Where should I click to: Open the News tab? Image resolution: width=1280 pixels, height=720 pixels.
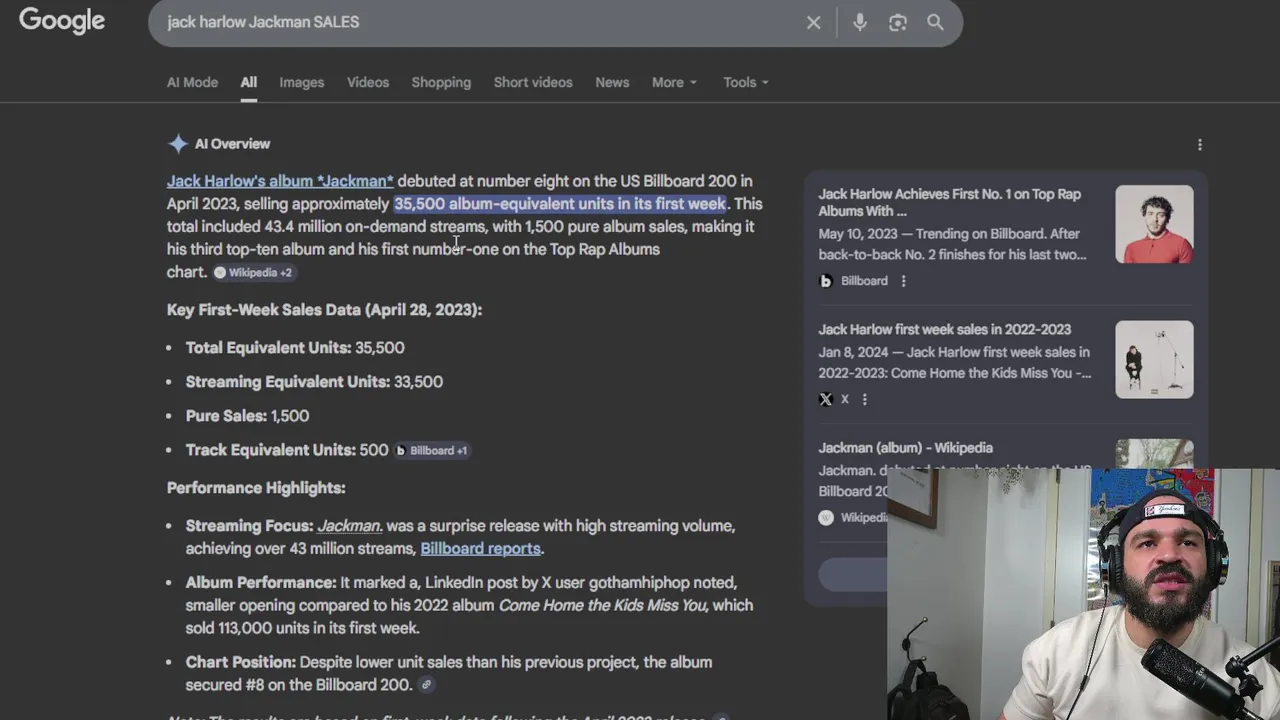point(612,82)
